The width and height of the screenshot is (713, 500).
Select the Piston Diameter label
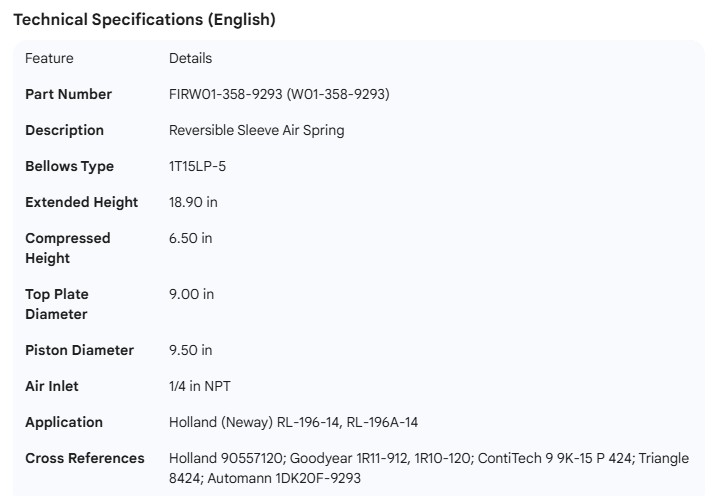79,350
